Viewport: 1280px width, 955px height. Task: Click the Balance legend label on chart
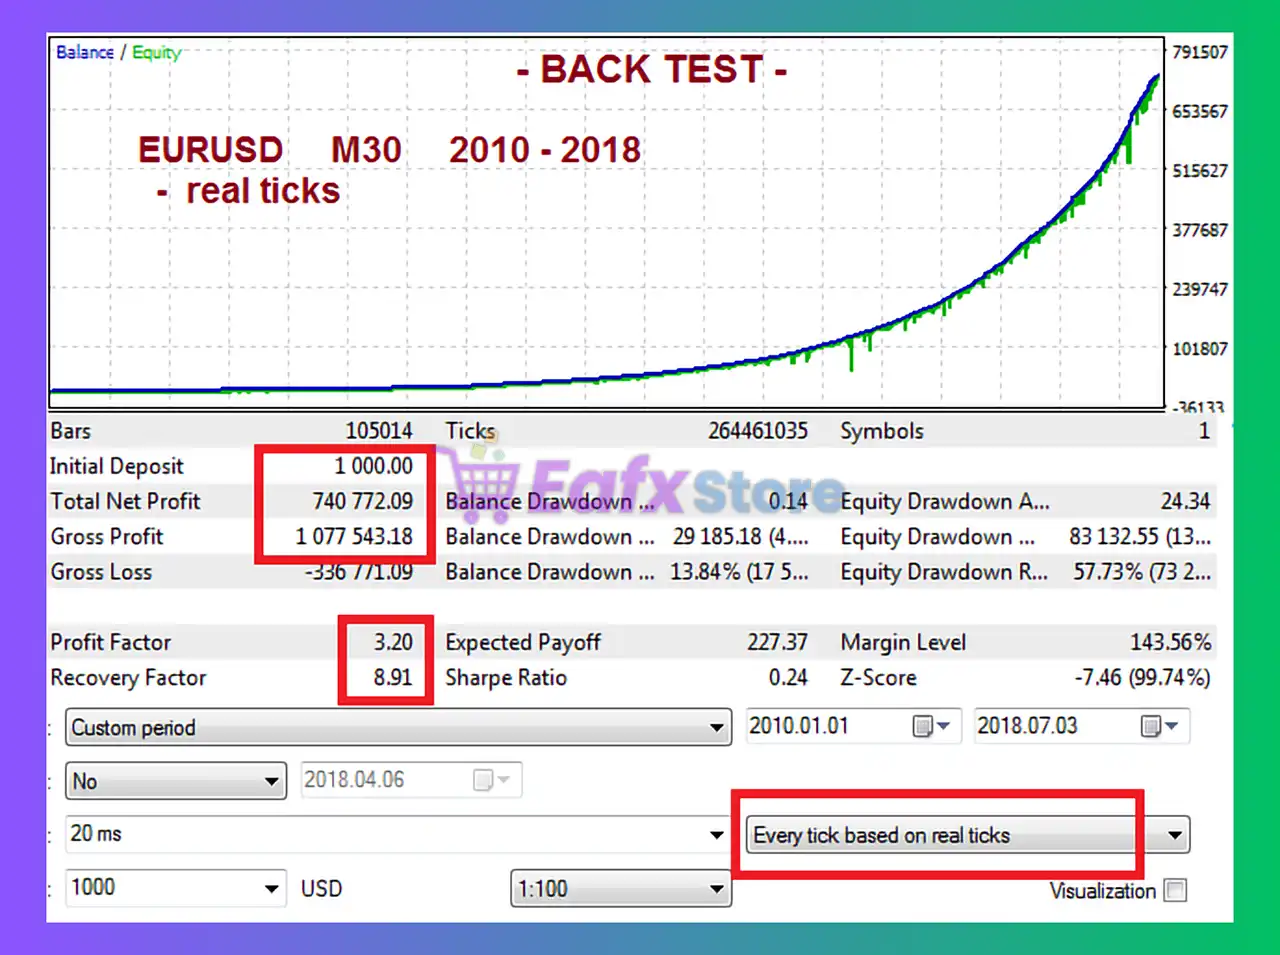85,52
